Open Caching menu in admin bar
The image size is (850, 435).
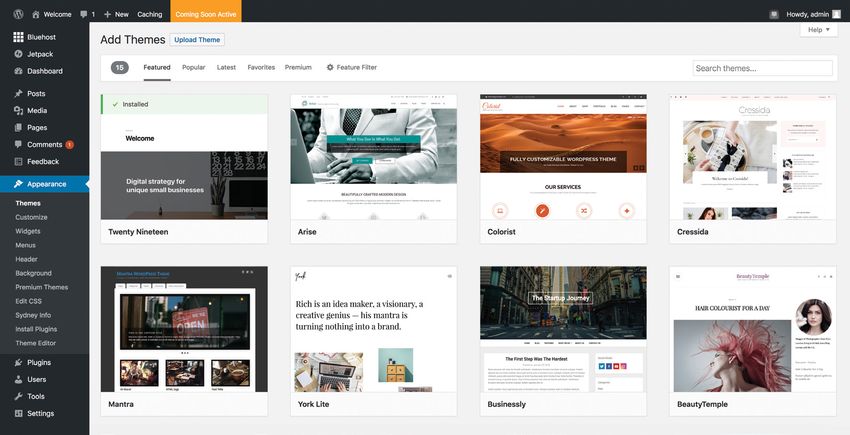point(150,14)
